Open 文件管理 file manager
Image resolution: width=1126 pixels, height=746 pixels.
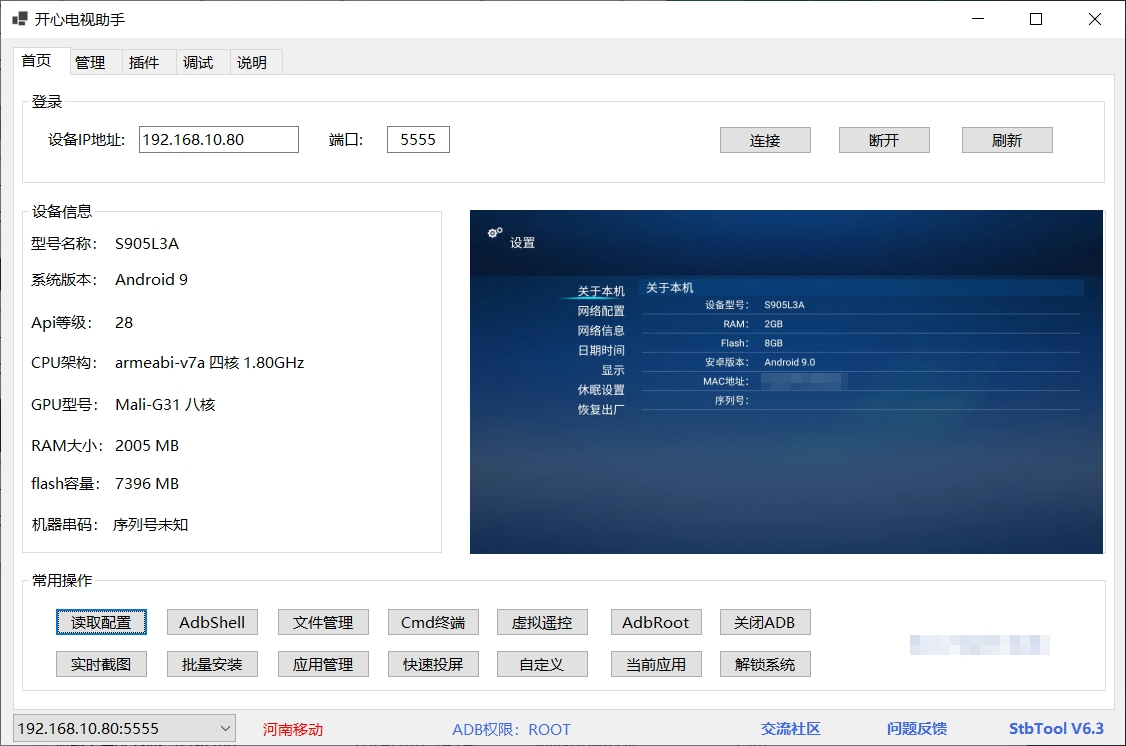[323, 622]
